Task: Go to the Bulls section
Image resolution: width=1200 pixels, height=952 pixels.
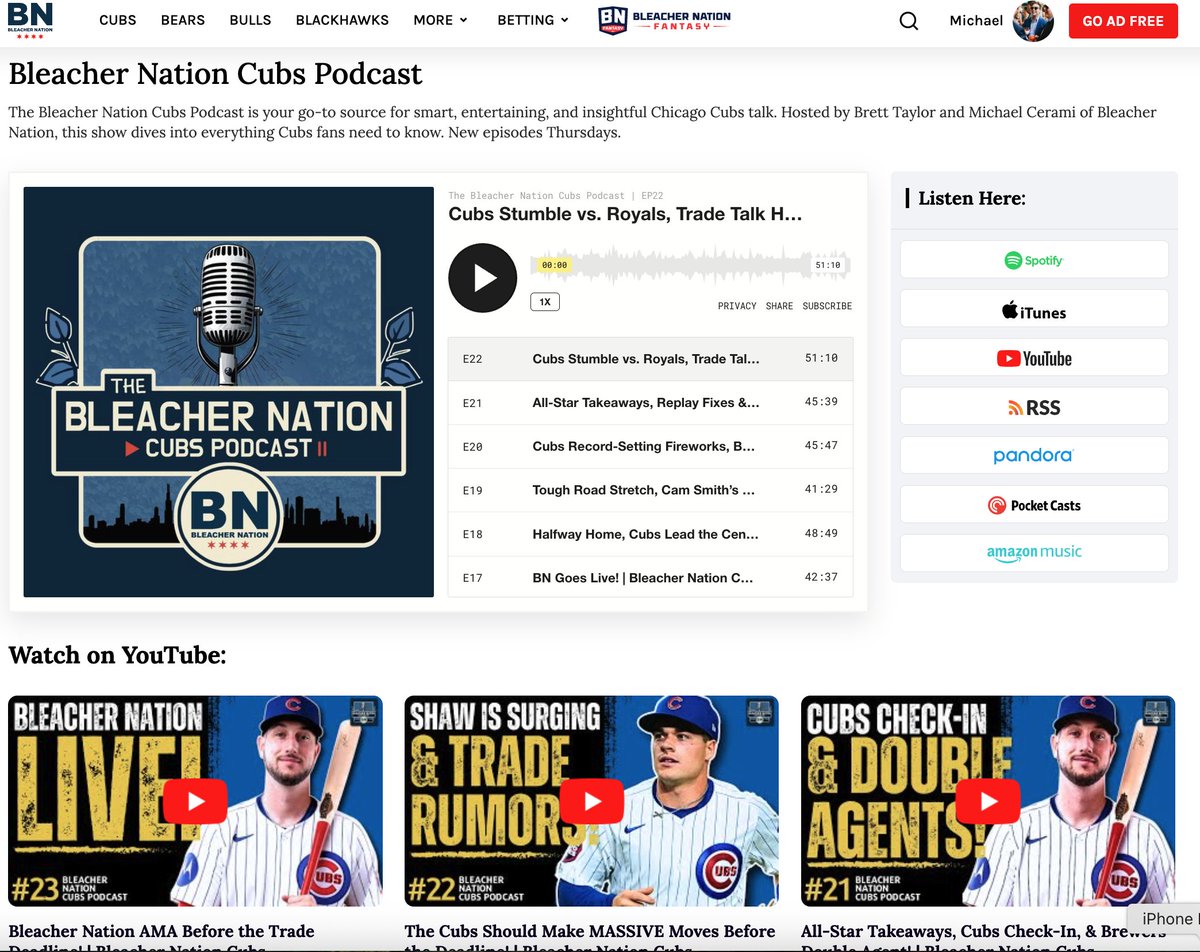Action: tap(250, 20)
